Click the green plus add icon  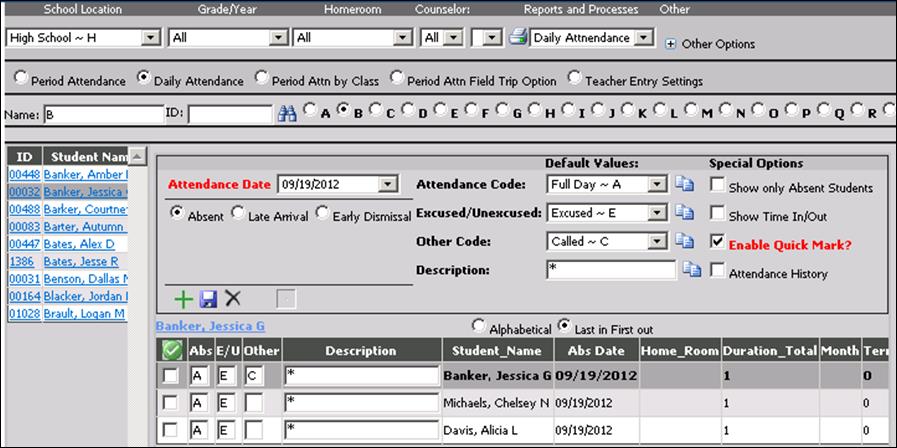(184, 298)
